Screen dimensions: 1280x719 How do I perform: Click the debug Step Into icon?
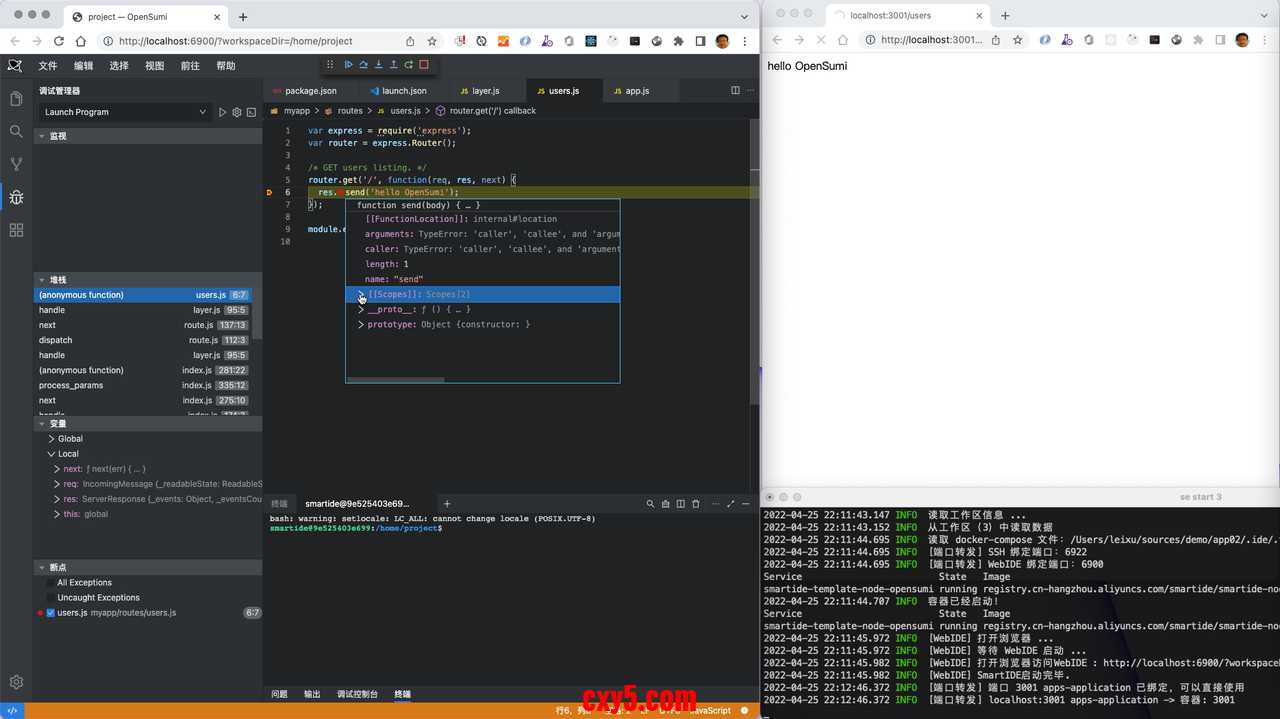tap(378, 65)
